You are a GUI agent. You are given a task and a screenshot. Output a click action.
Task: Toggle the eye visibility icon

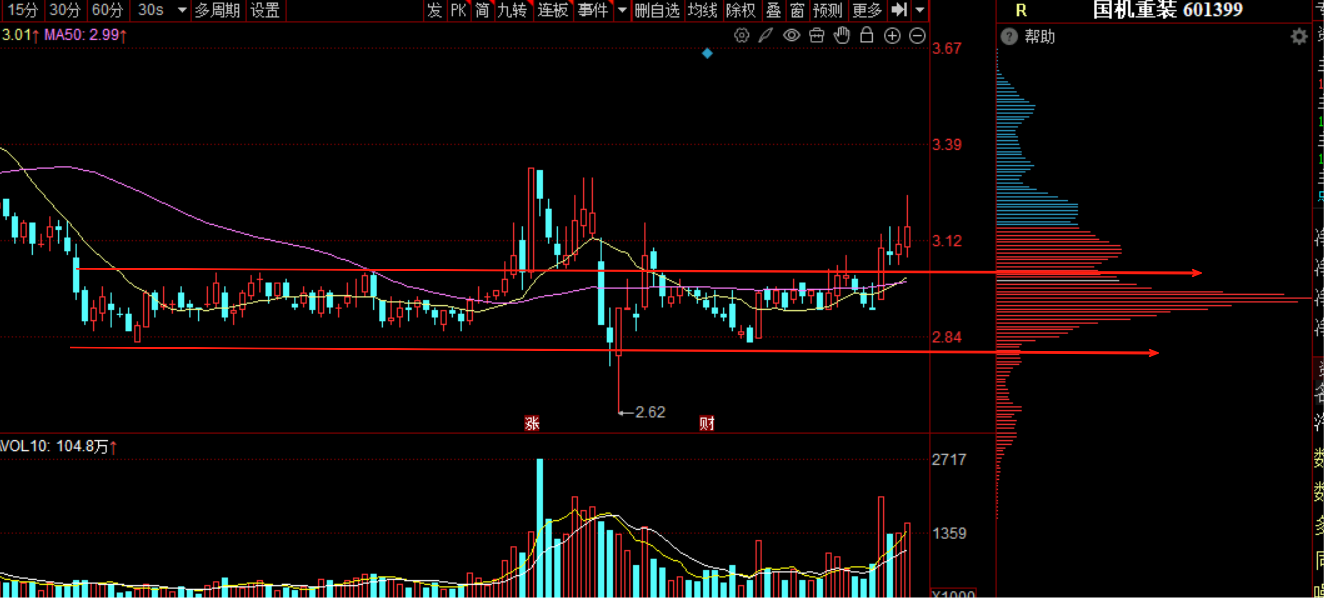[791, 35]
